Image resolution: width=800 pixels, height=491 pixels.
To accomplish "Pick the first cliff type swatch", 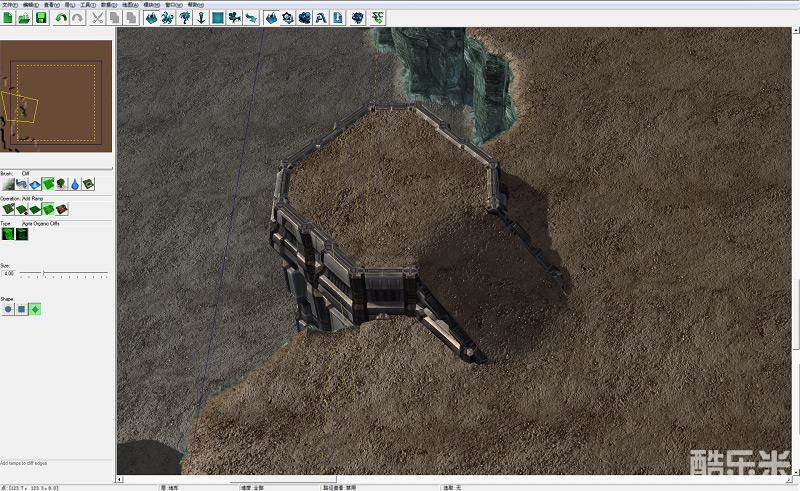I will click(x=8, y=235).
